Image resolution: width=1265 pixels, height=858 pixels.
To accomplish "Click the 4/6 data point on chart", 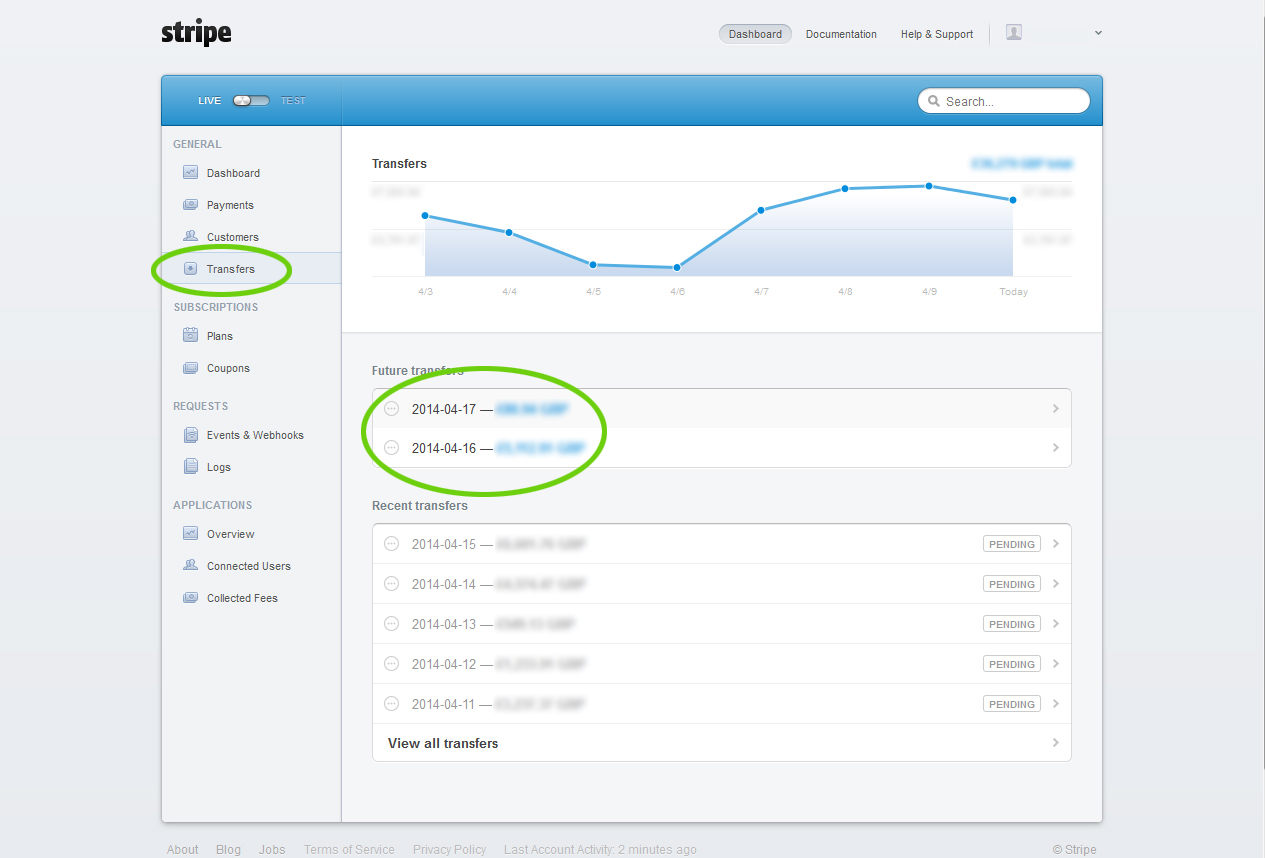I will pyautogui.click(x=677, y=268).
